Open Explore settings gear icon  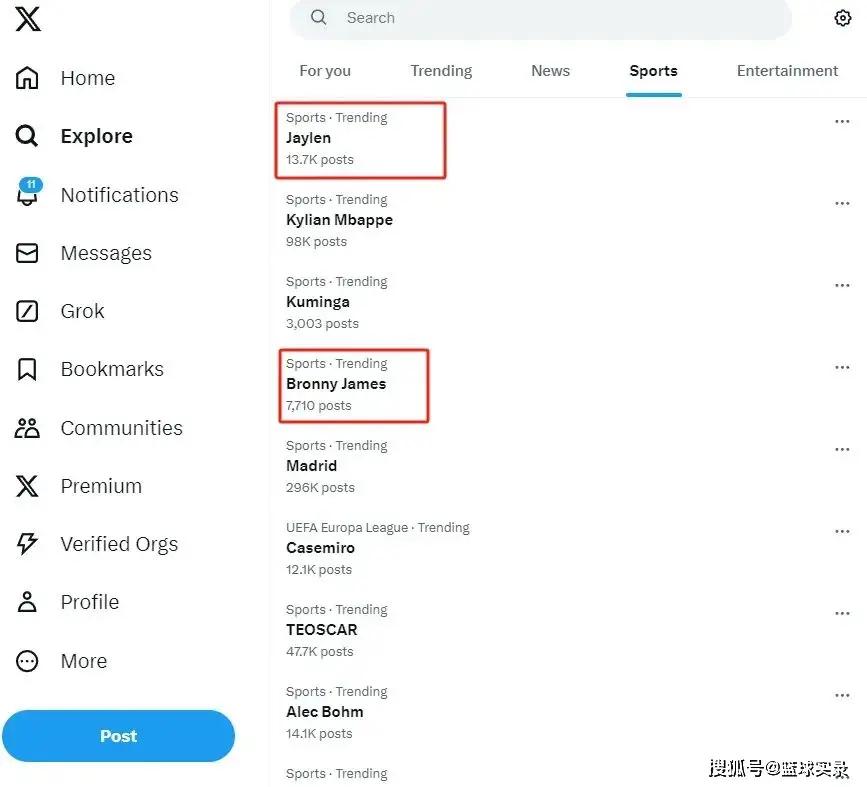point(842,18)
